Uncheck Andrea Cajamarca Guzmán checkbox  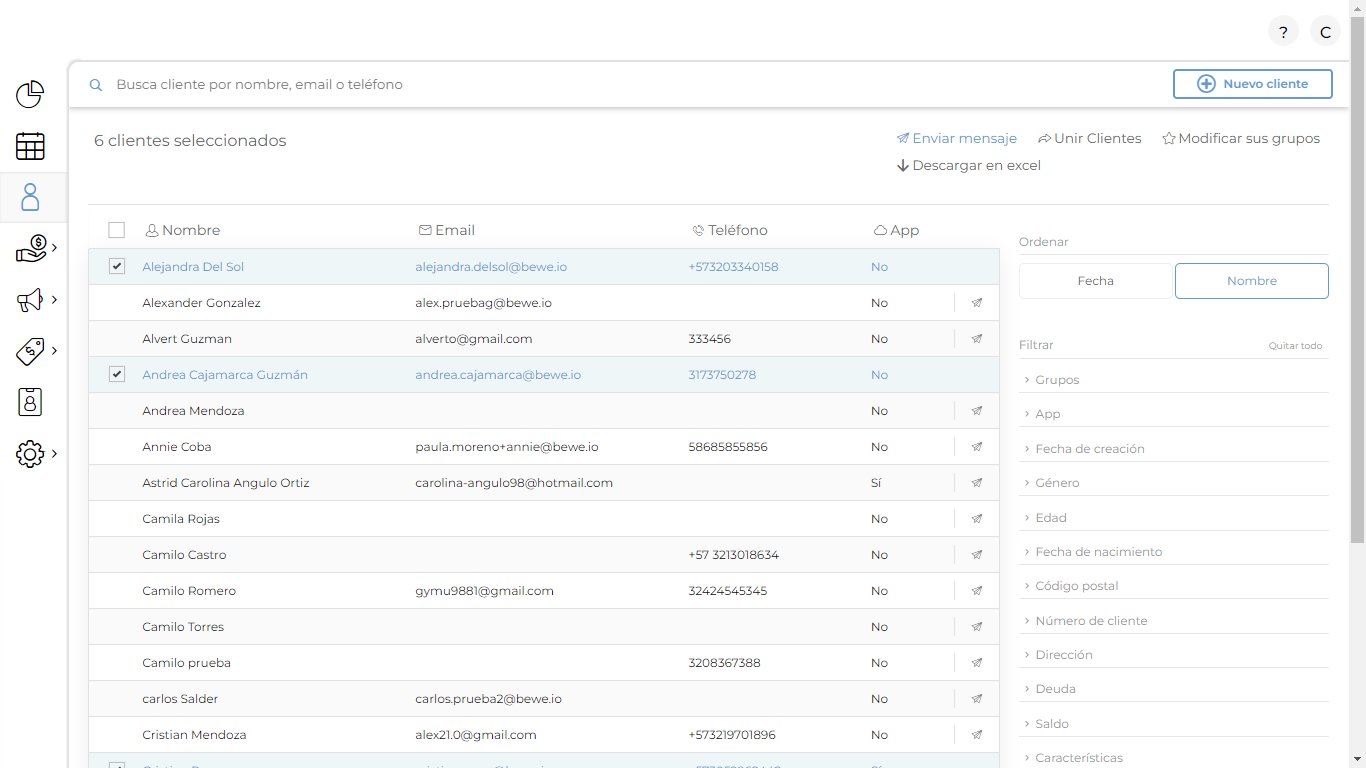(x=117, y=374)
